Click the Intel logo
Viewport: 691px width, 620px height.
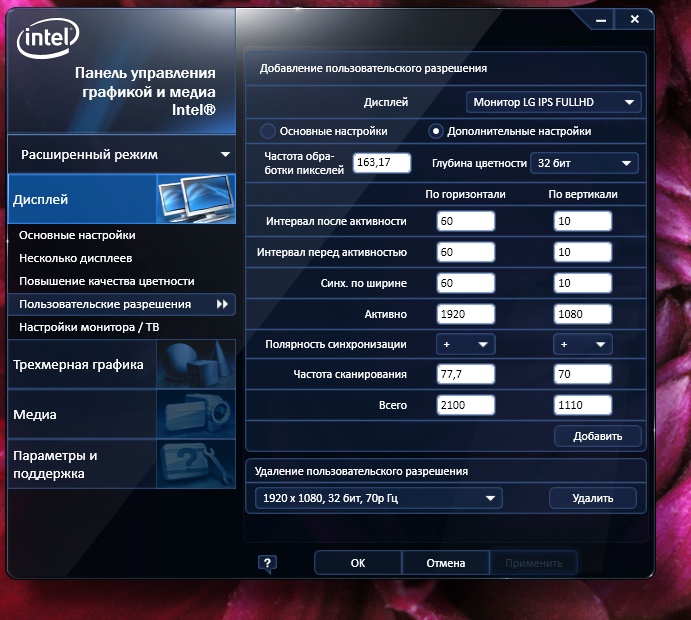tap(48, 38)
